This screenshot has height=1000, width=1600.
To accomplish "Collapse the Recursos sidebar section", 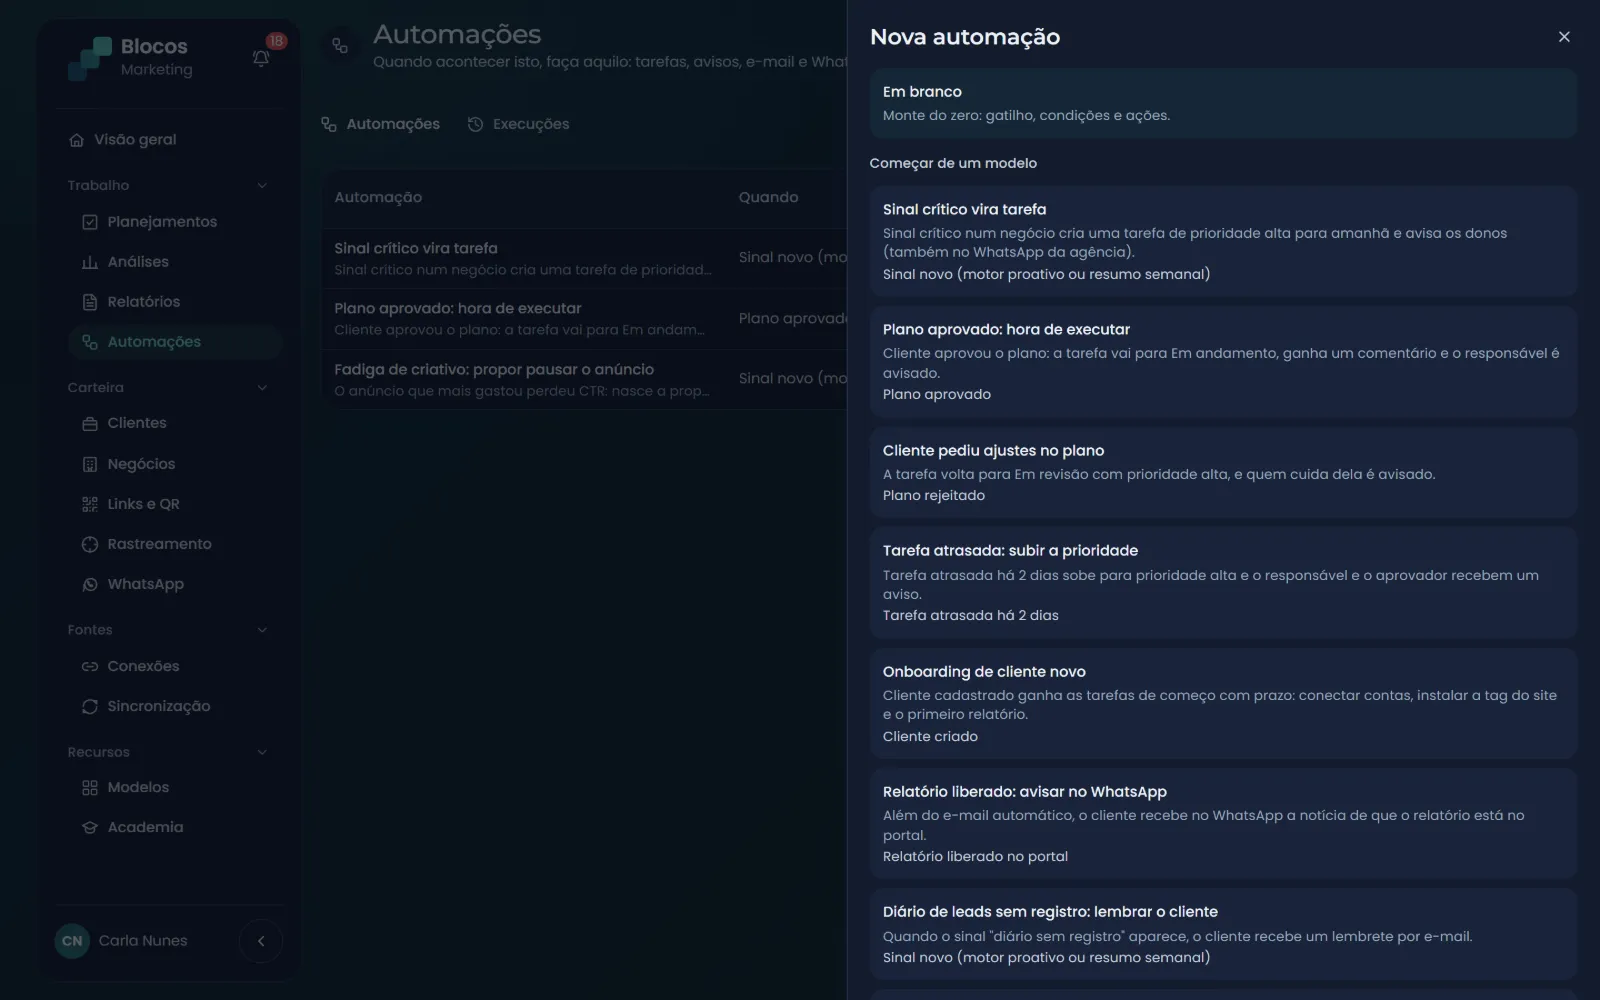I will 262,752.
